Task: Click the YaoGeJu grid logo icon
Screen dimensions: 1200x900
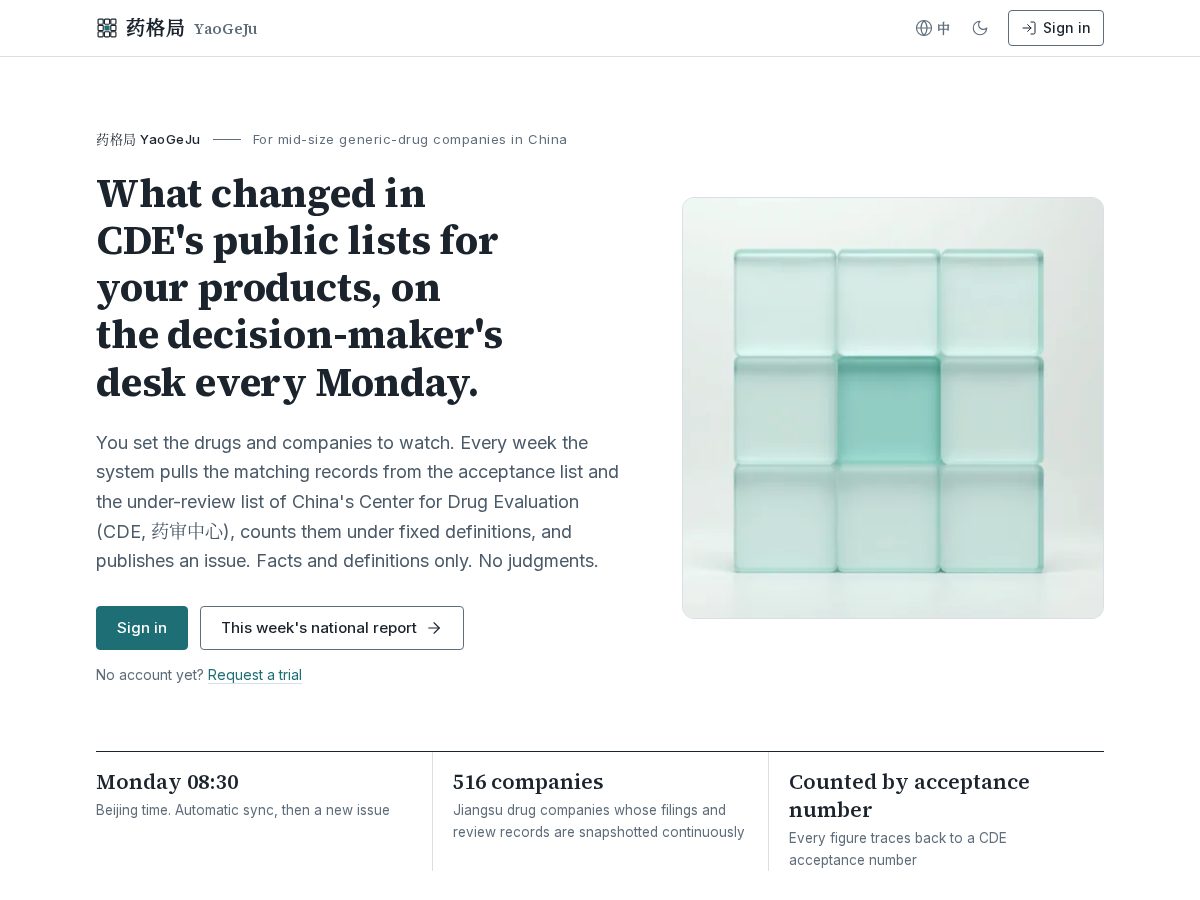Action: click(107, 28)
